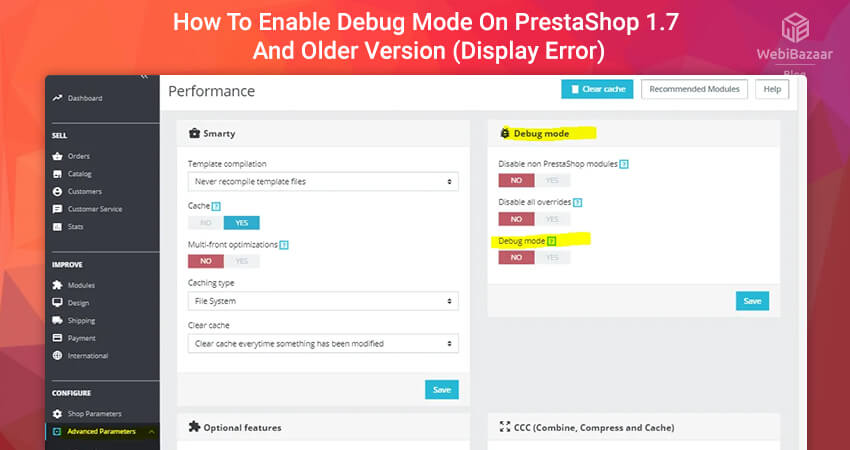Viewport: 850px width, 450px height.
Task: Open the Template compilation dropdown
Action: pyautogui.click(x=323, y=182)
